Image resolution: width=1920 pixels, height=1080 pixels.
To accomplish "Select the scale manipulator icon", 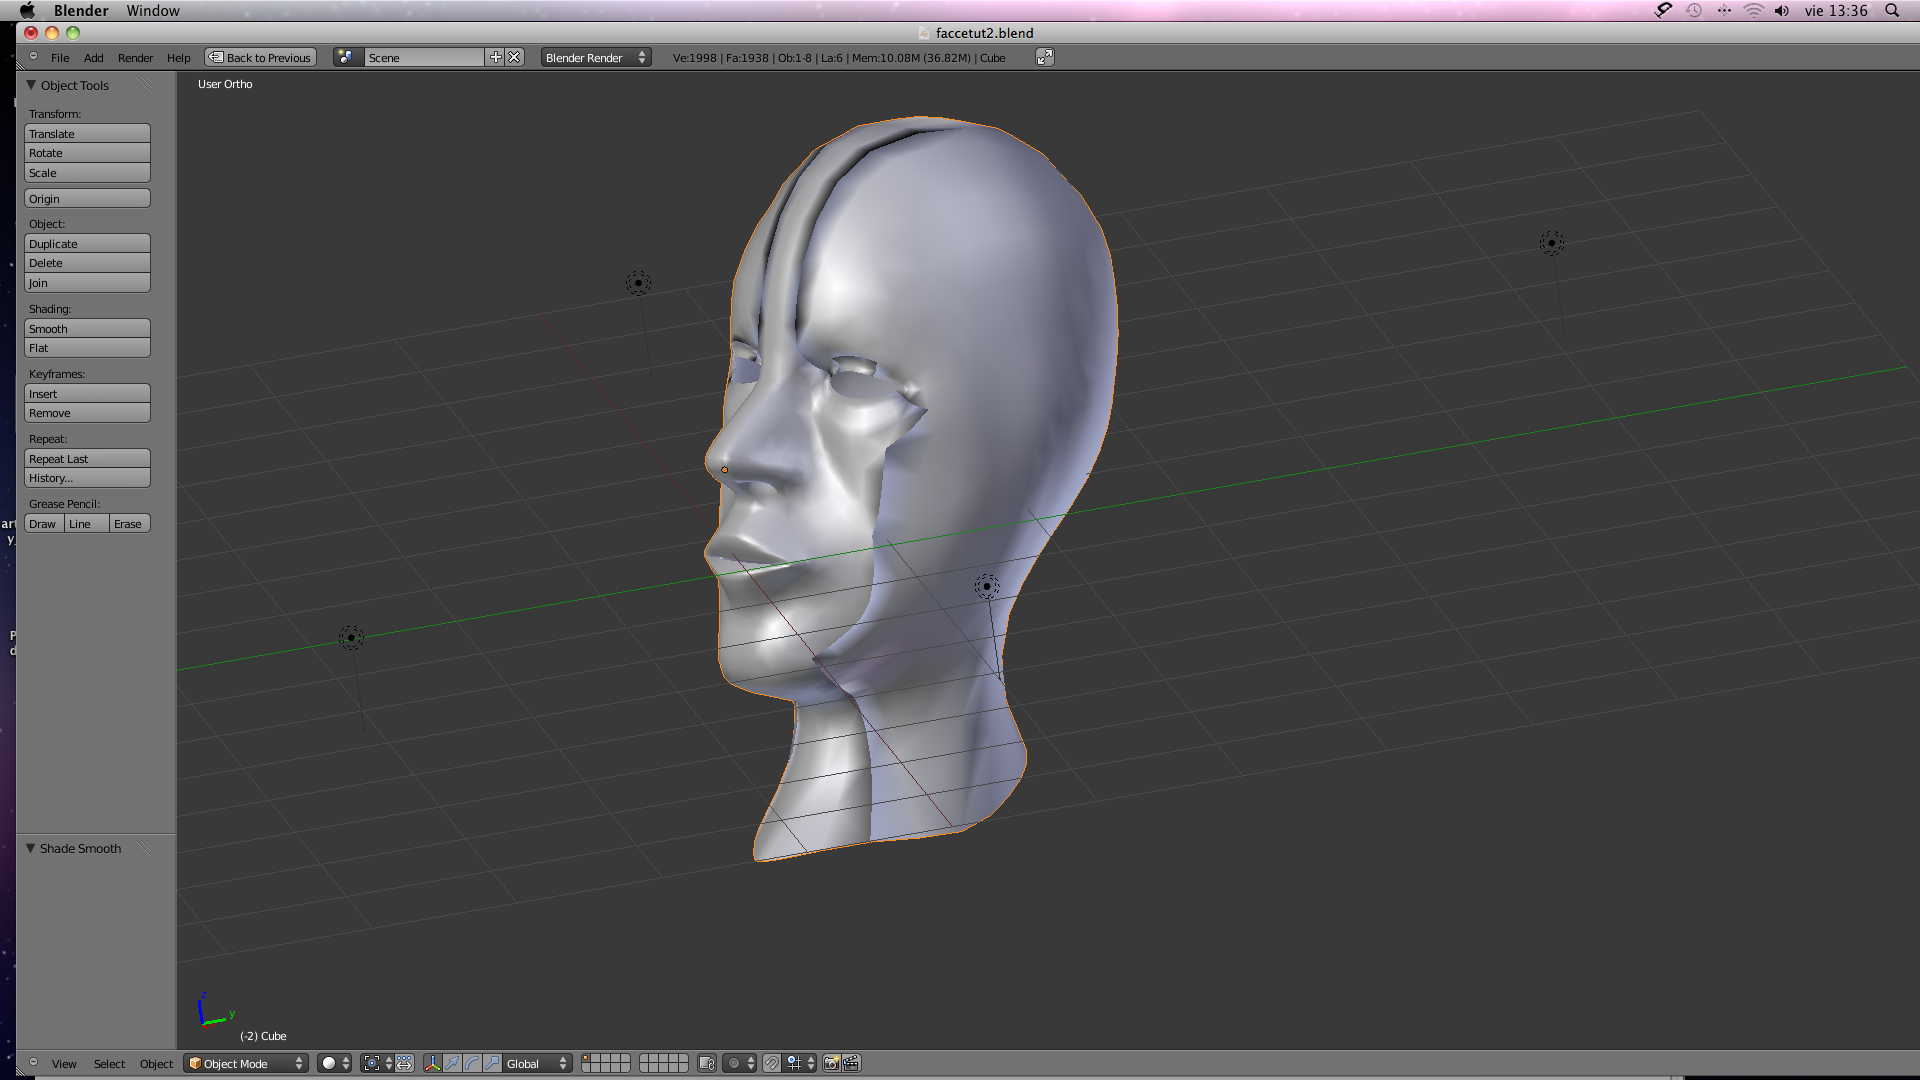I will click(492, 1063).
